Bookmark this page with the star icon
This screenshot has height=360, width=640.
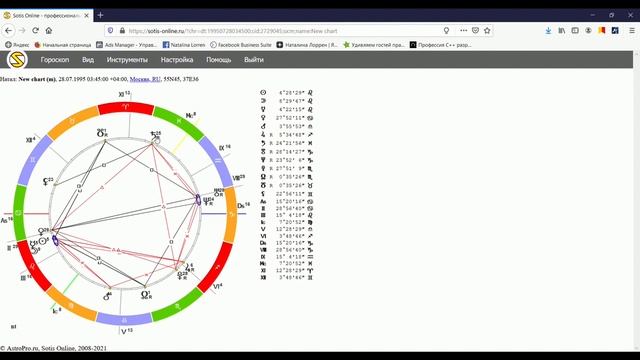[487, 31]
